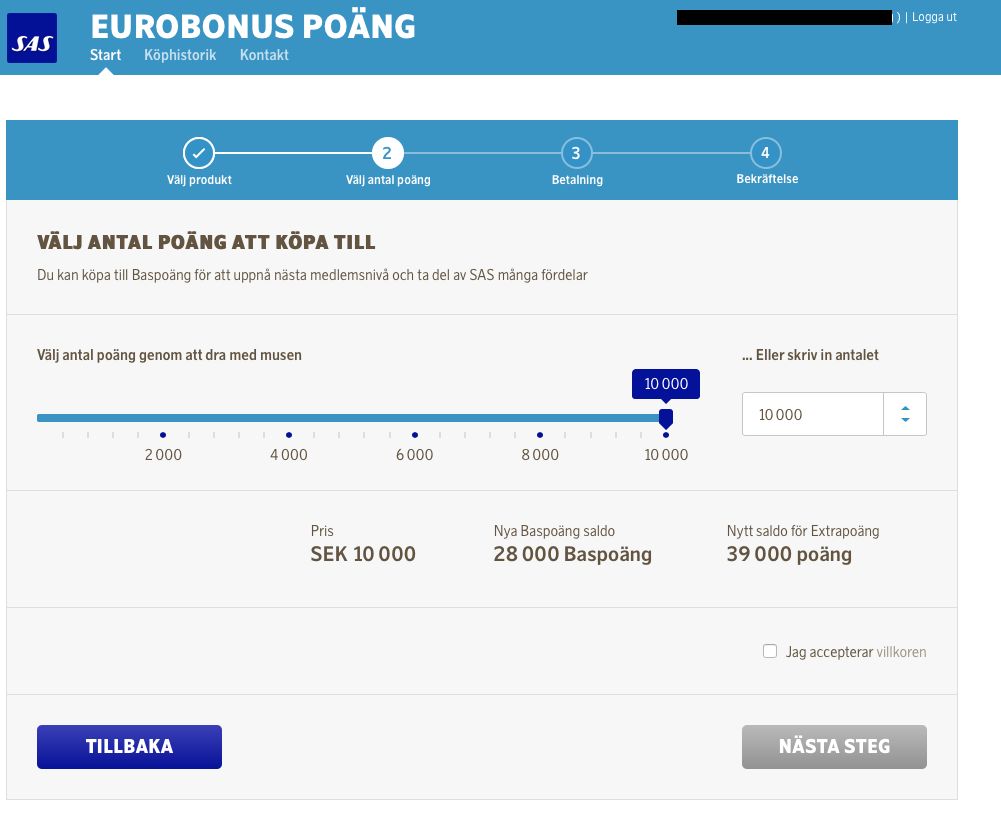
Task: Click the points amount input field
Action: point(813,414)
